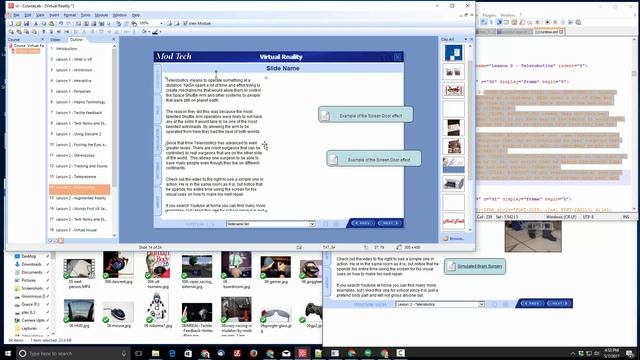This screenshot has width=640, height=360.
Task: Click the Windows Start button
Action: tap(8, 353)
